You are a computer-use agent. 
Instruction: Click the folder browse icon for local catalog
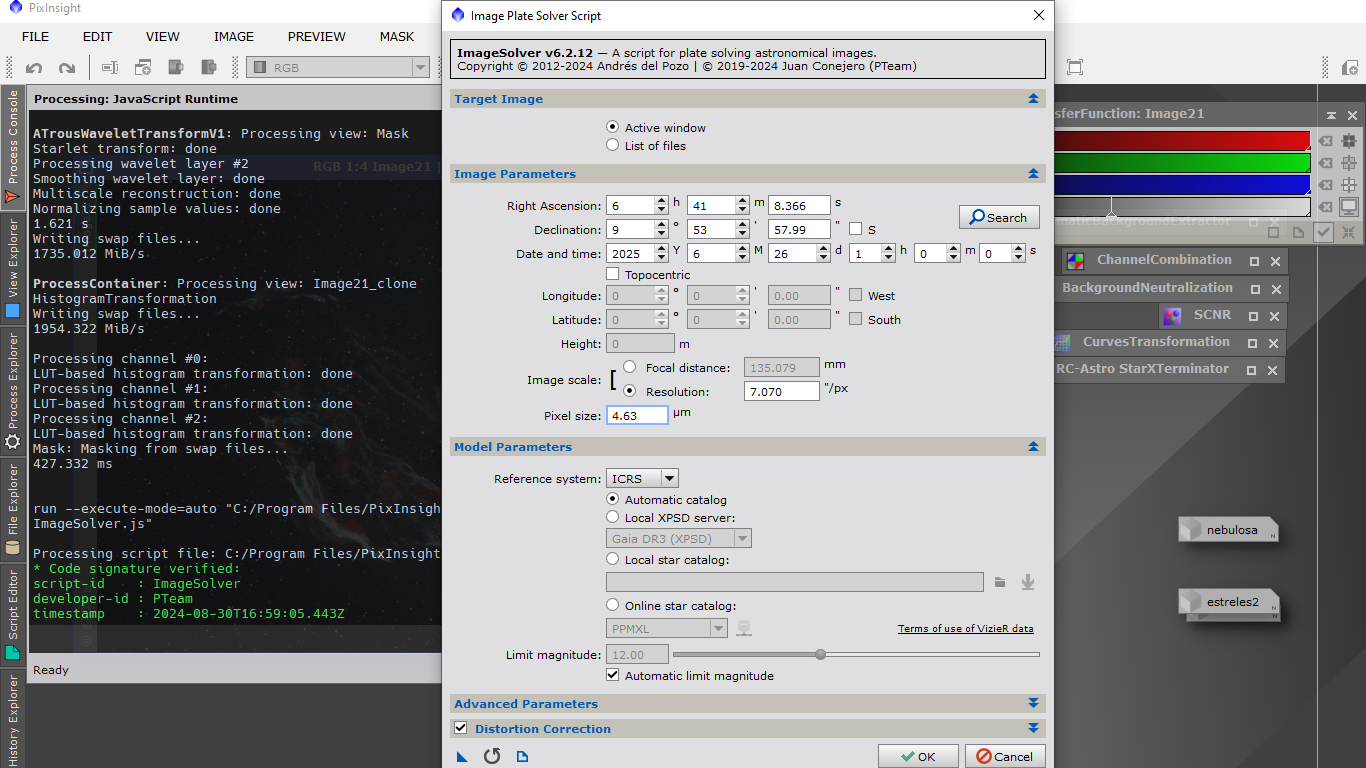[x=1000, y=582]
